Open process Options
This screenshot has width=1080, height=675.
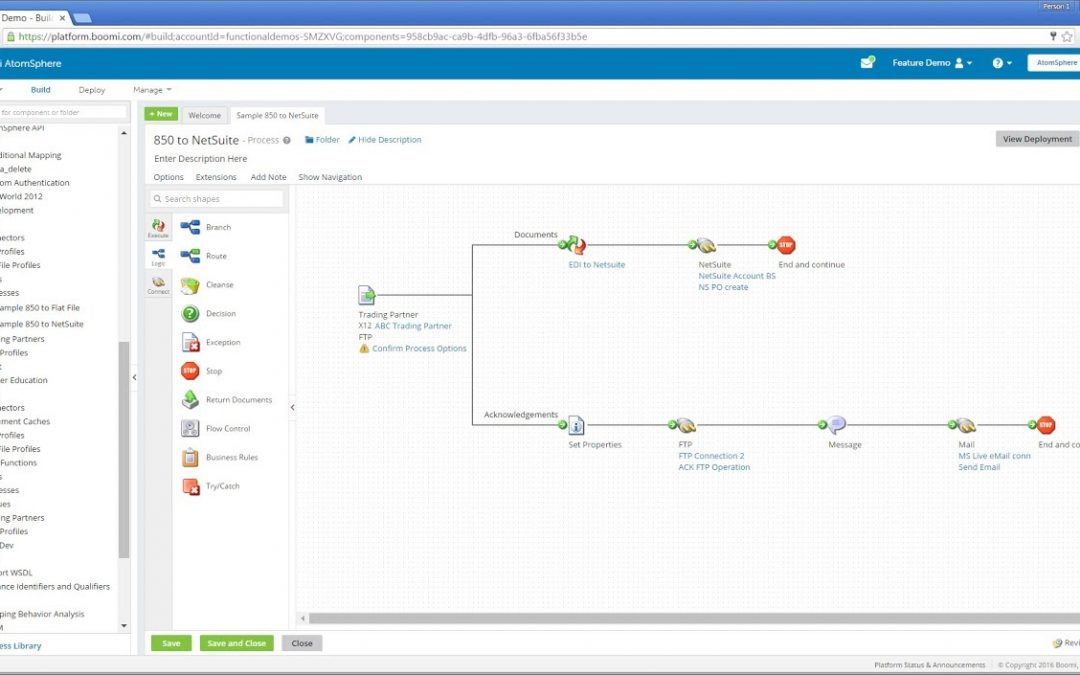[x=169, y=178]
